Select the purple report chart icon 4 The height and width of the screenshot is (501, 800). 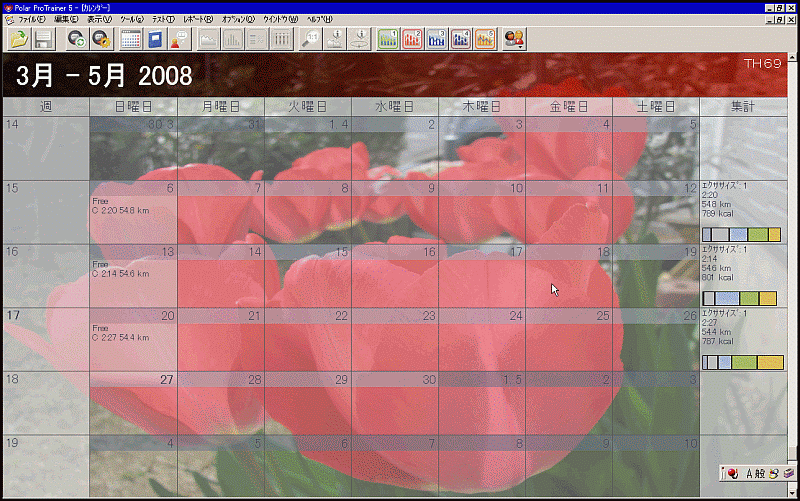click(461, 39)
